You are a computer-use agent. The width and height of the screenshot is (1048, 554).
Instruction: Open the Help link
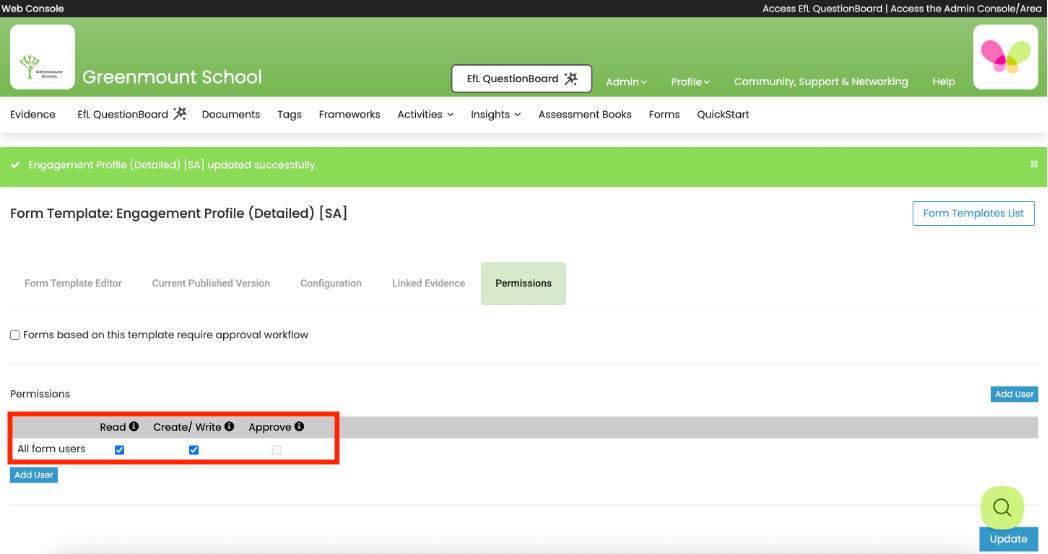tap(944, 82)
